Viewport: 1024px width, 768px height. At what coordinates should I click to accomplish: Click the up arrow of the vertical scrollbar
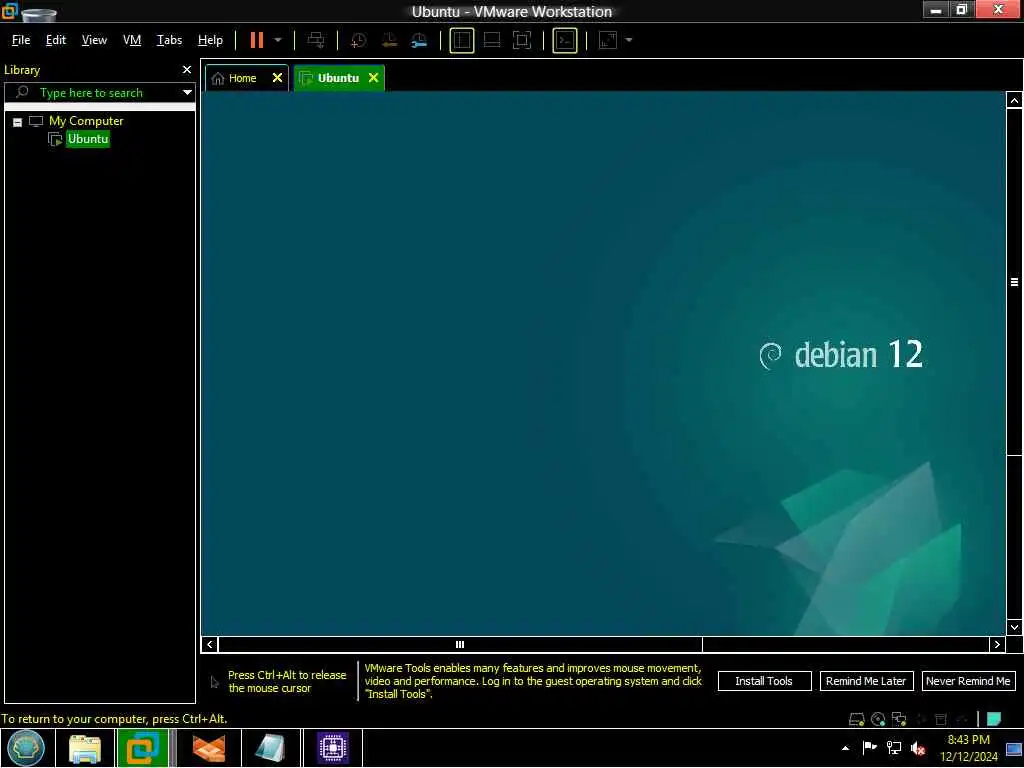pyautogui.click(x=1014, y=101)
